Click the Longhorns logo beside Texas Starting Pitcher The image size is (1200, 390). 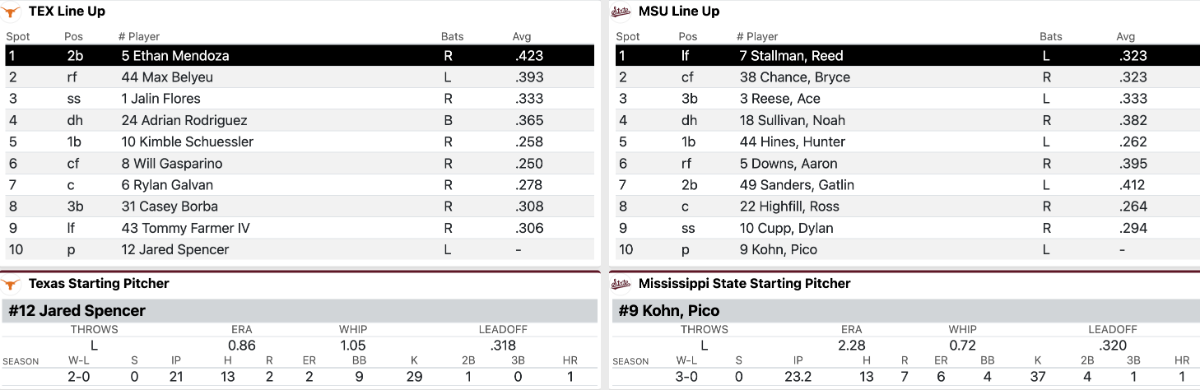pos(14,283)
